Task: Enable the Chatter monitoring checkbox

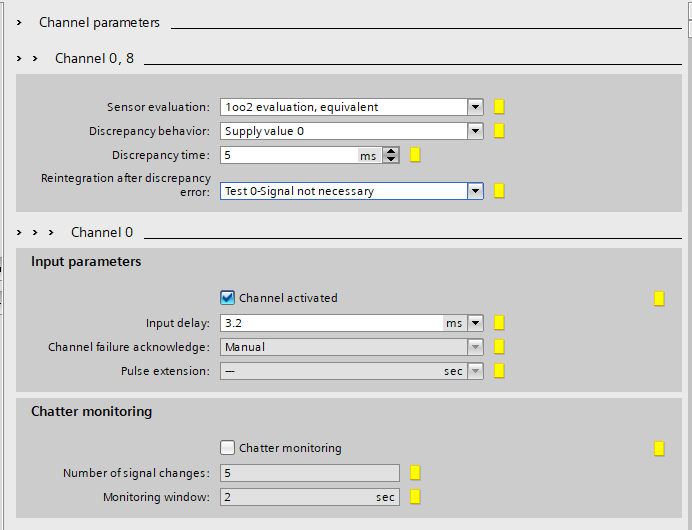Action: [x=227, y=448]
